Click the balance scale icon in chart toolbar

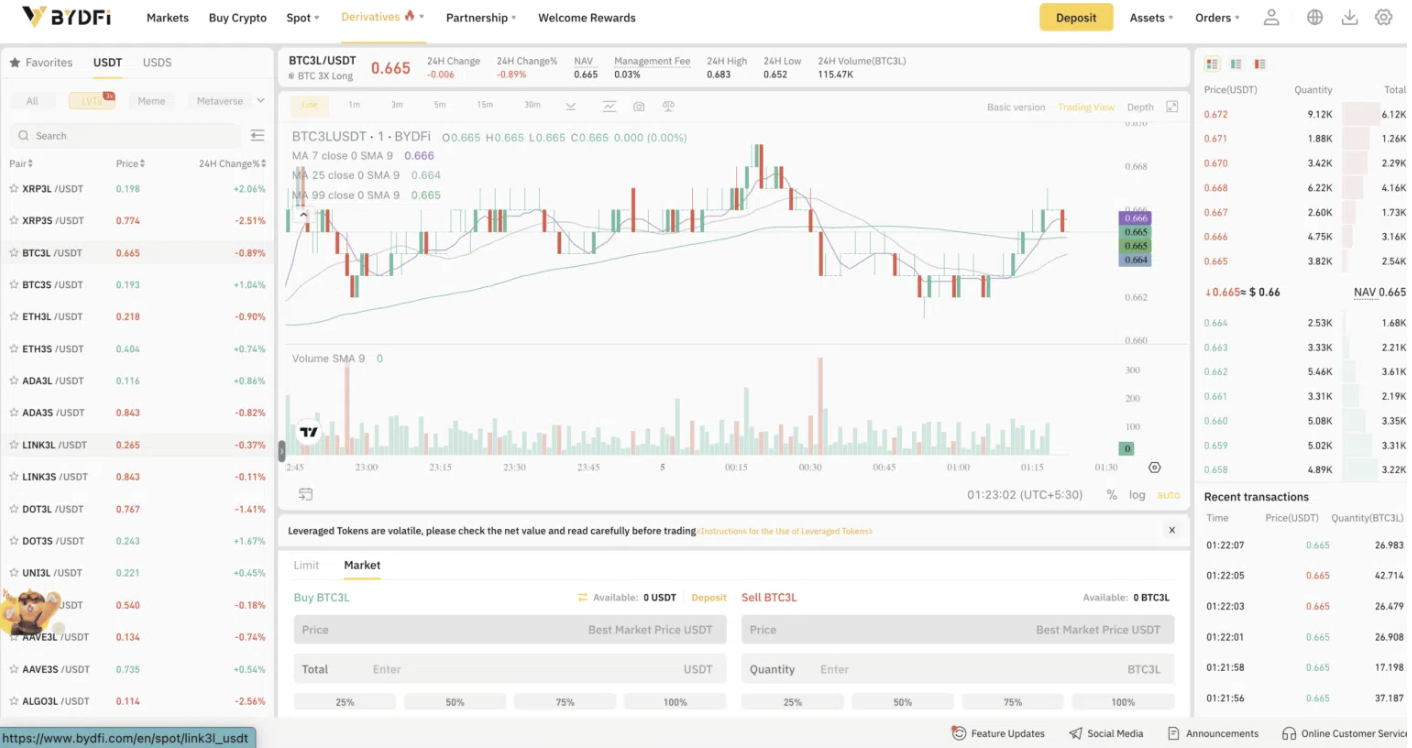click(x=669, y=106)
